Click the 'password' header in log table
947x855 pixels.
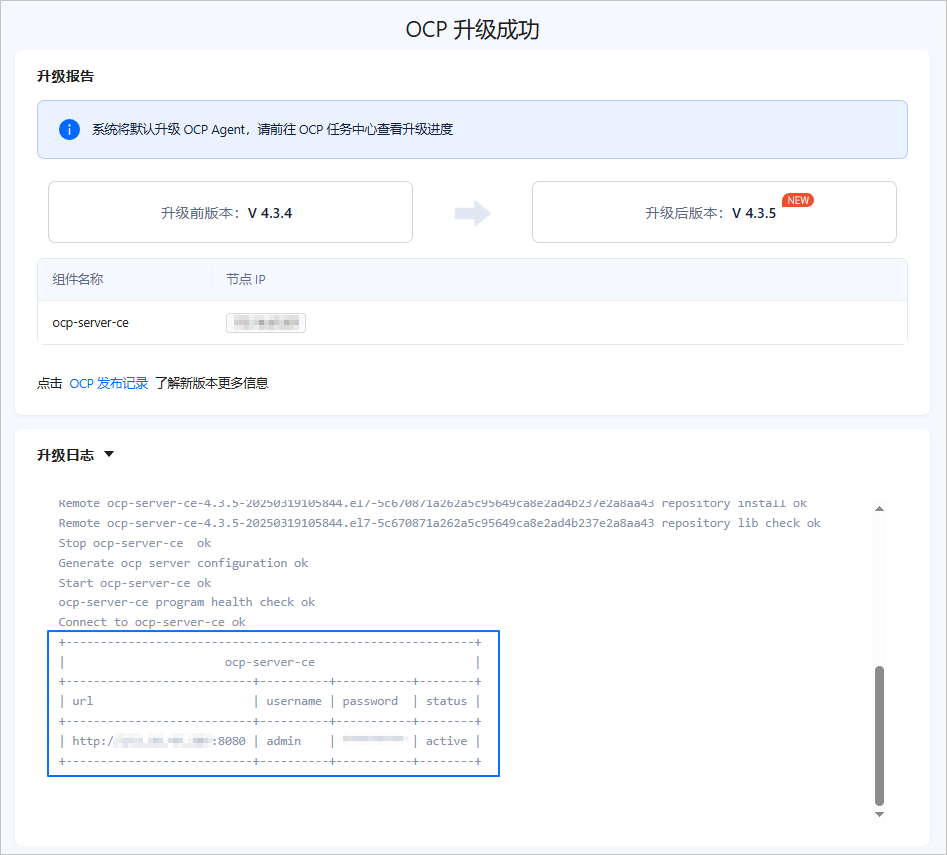point(370,701)
